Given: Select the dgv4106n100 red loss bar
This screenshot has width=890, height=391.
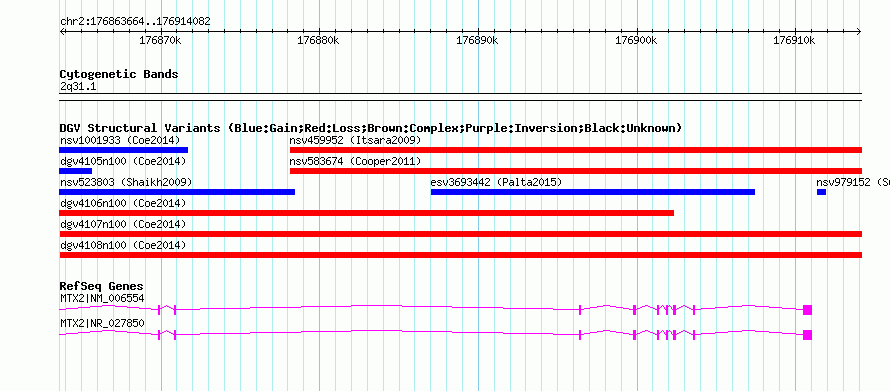Looking at the screenshot, I should [x=367, y=213].
